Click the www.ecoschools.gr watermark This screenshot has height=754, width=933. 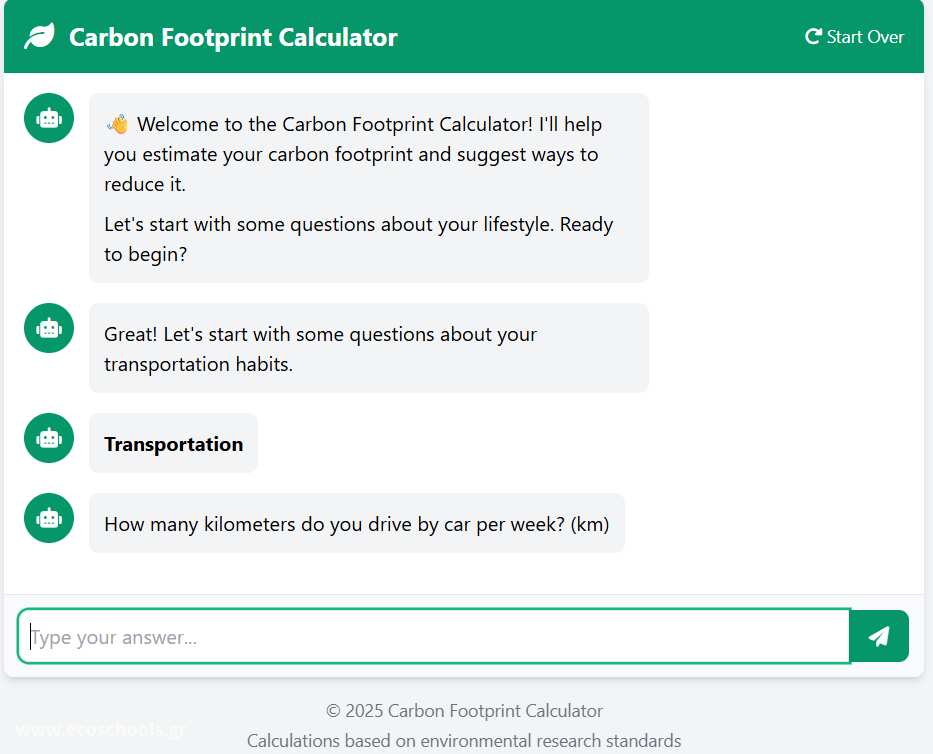[x=100, y=729]
